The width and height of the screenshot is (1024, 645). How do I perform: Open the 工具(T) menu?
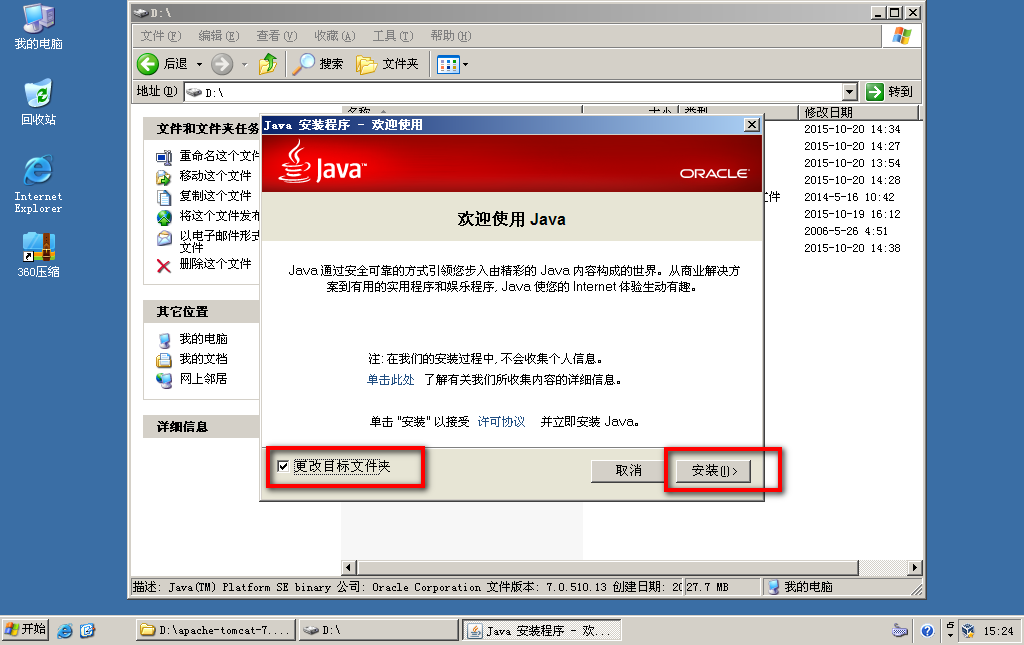[393, 36]
